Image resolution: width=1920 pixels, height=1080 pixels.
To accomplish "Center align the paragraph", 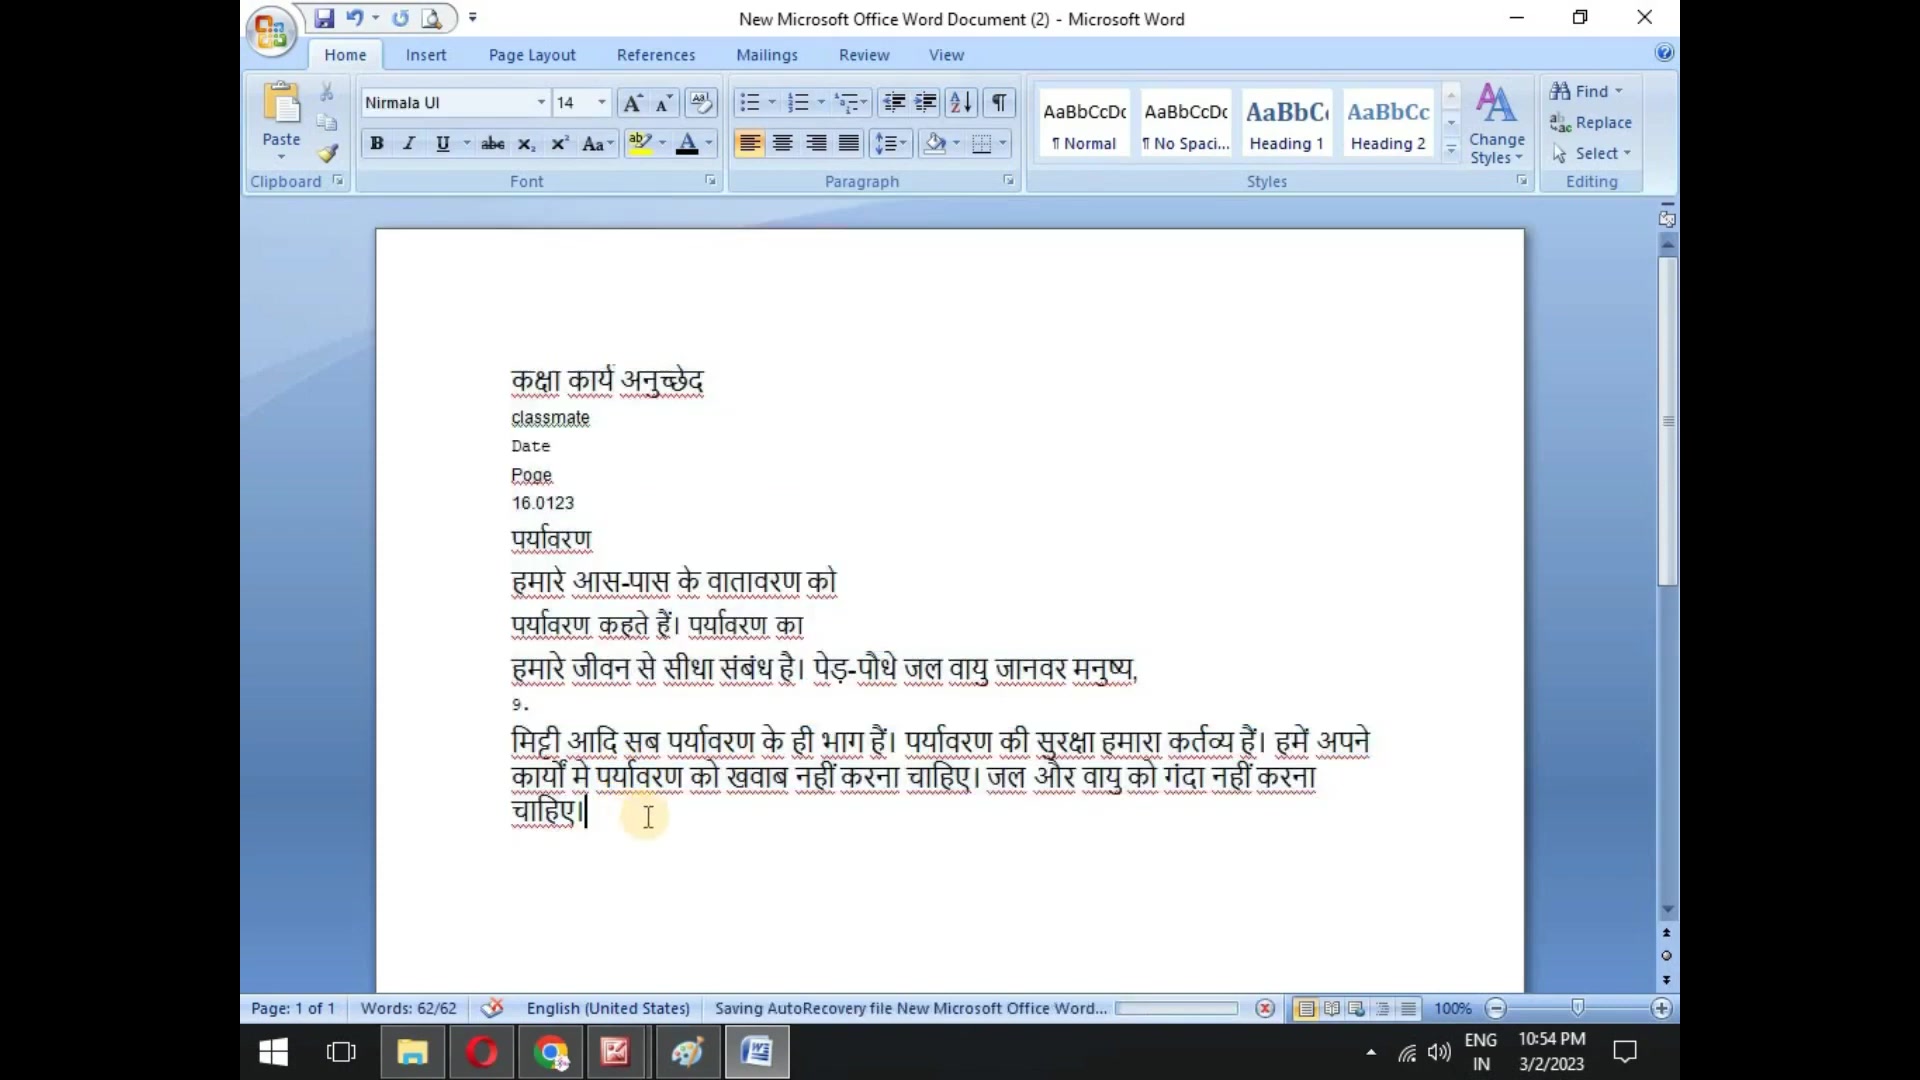I will (783, 144).
